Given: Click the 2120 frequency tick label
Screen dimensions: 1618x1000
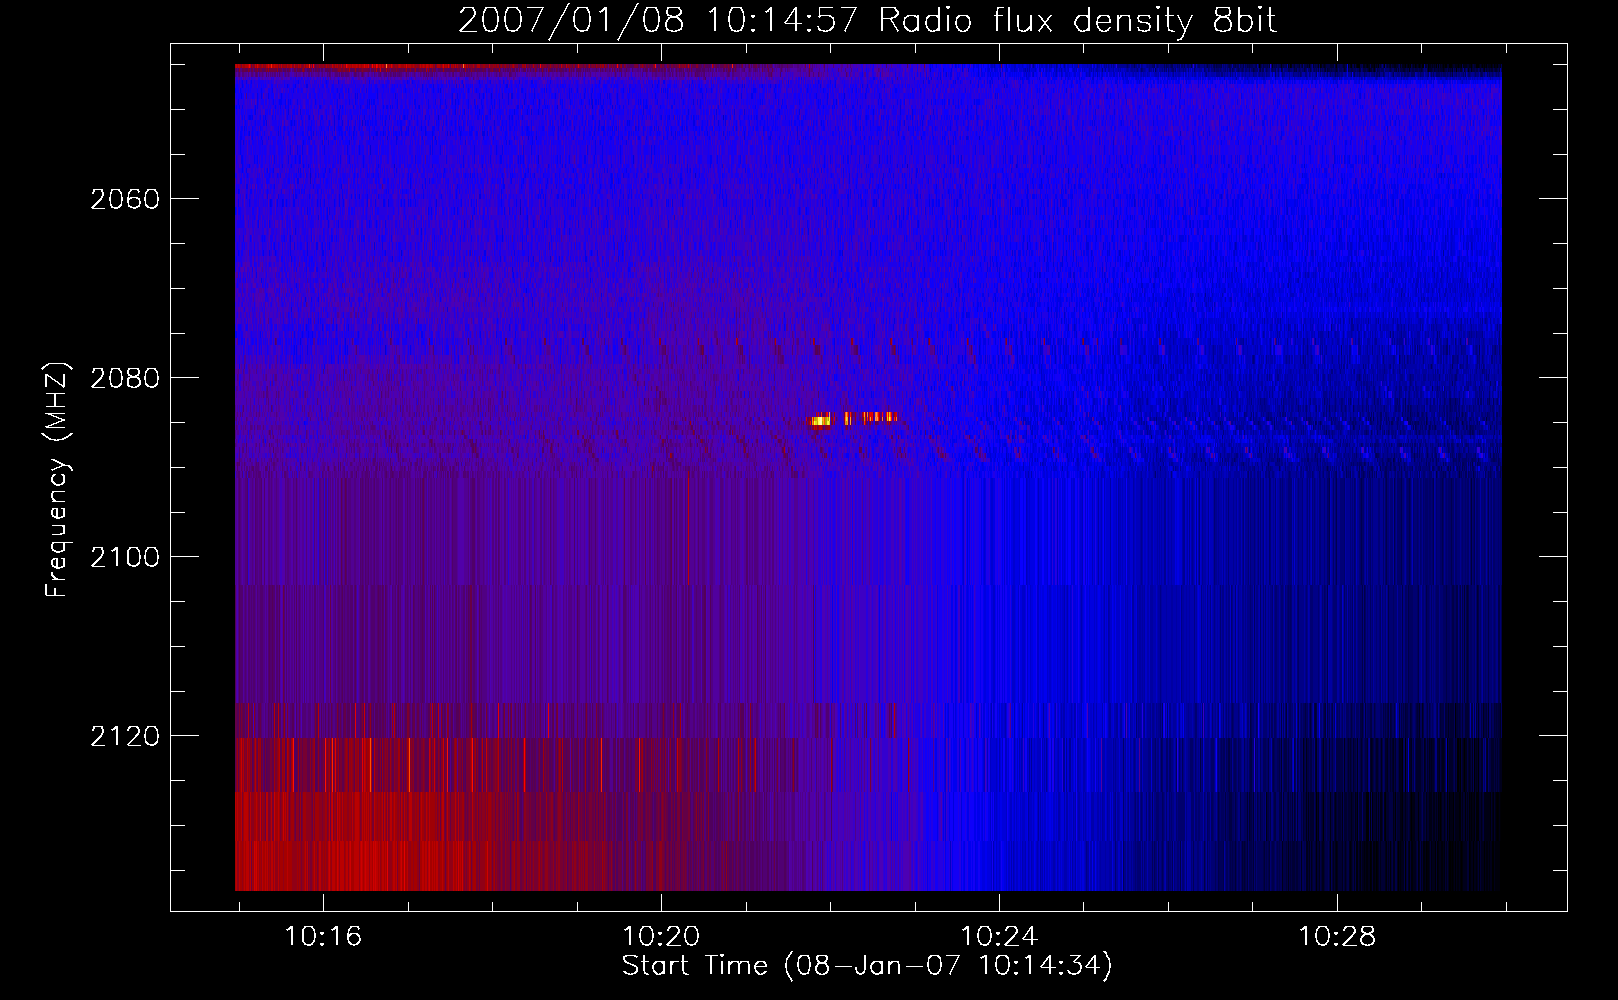Looking at the screenshot, I should (125, 736).
